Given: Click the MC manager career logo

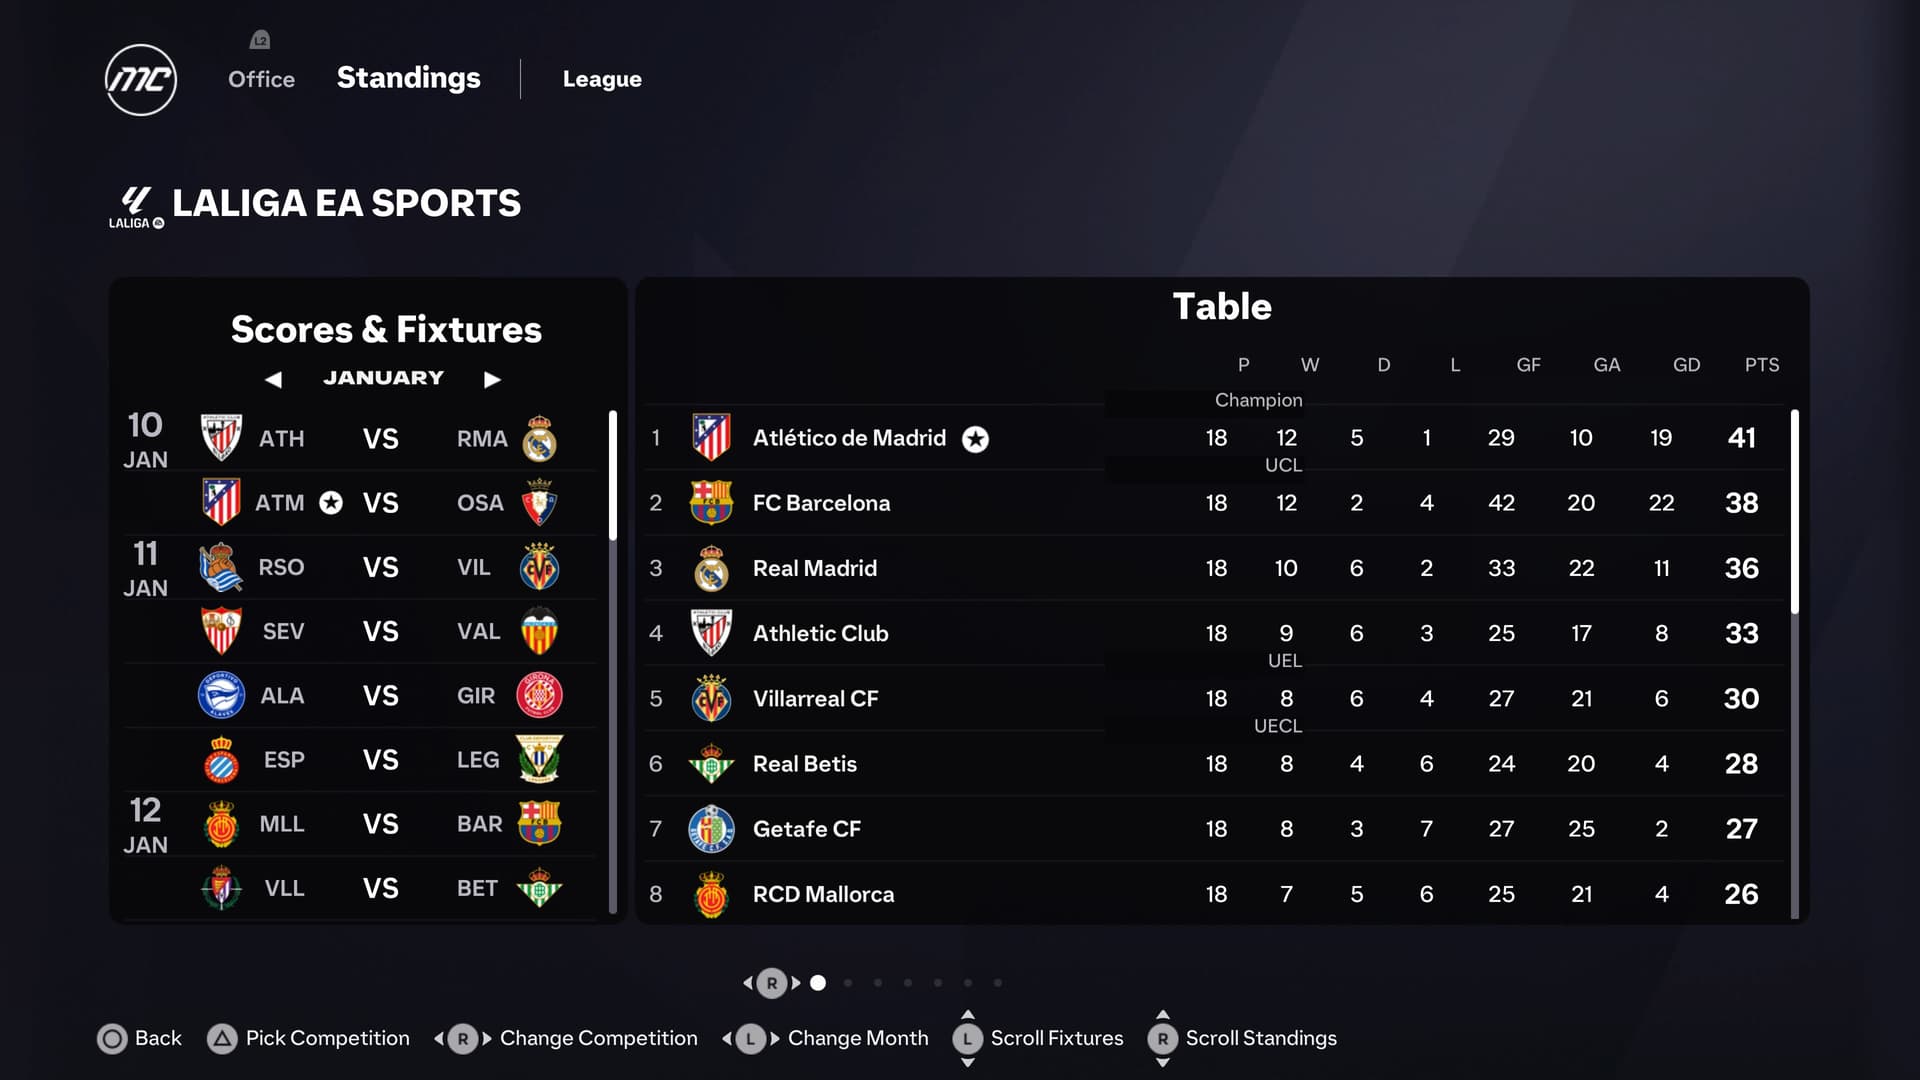Looking at the screenshot, I should tap(141, 80).
